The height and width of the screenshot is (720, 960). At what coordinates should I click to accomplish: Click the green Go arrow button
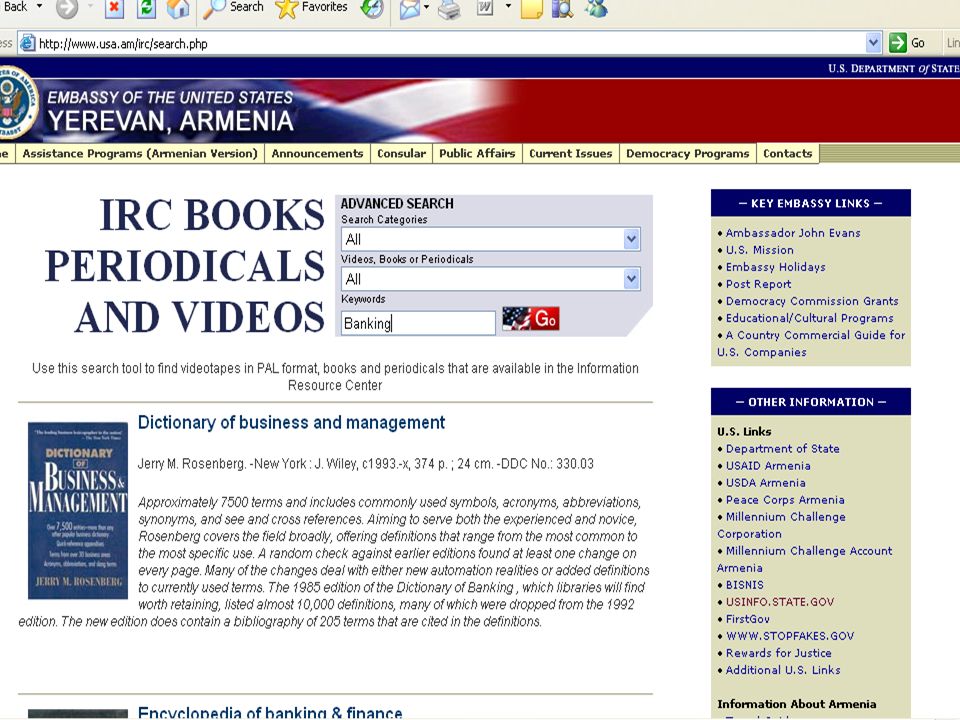pyautogui.click(x=907, y=43)
